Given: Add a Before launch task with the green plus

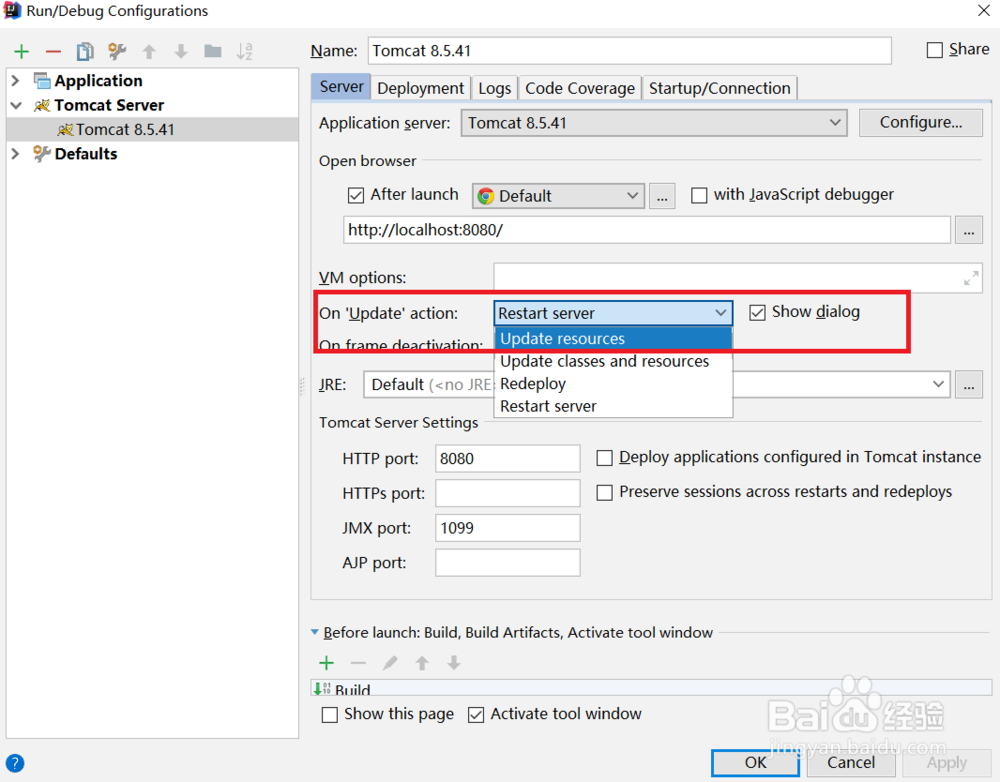Looking at the screenshot, I should click(x=327, y=663).
